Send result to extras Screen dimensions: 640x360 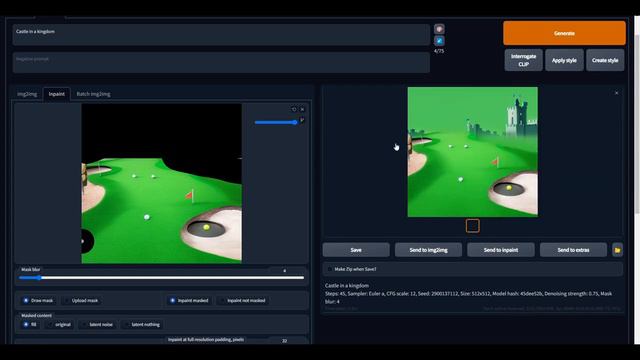tap(573, 250)
